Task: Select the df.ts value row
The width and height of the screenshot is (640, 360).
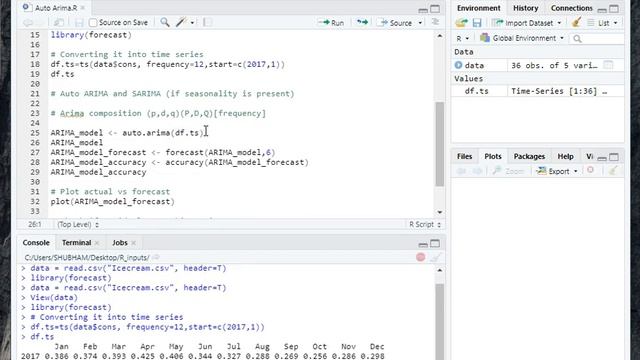Action: [x=537, y=91]
